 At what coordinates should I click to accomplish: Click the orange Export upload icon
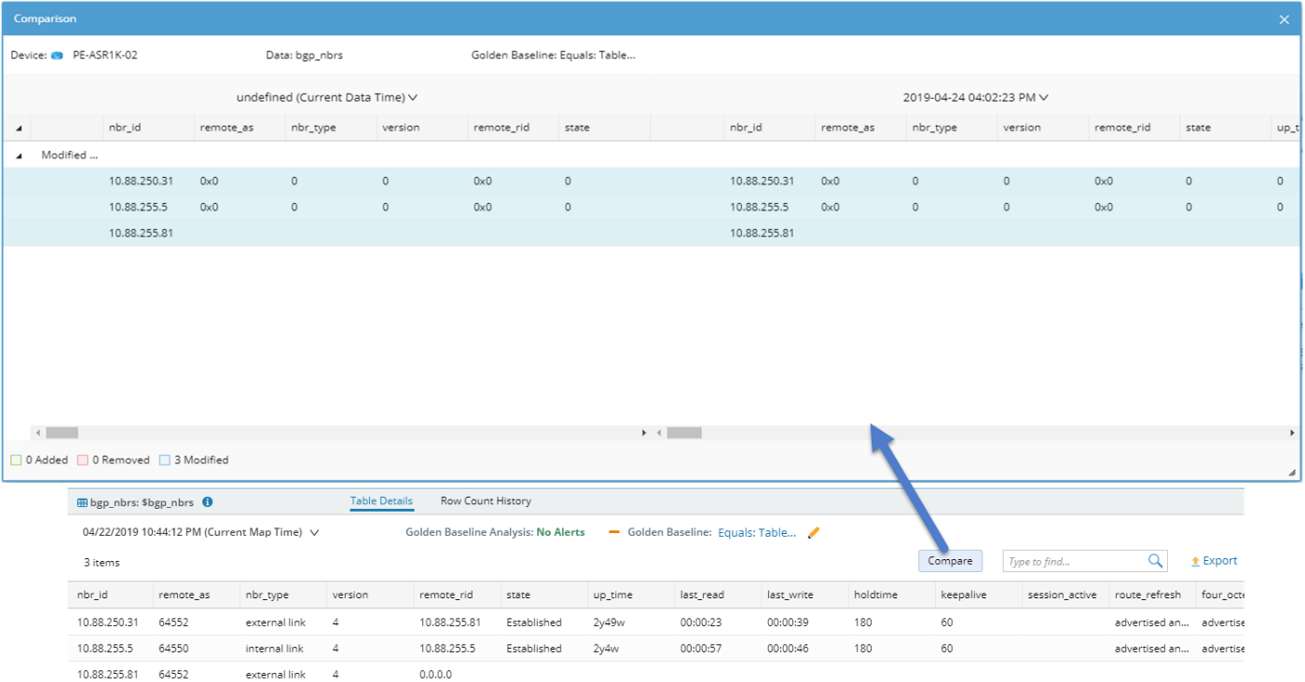pos(1195,560)
